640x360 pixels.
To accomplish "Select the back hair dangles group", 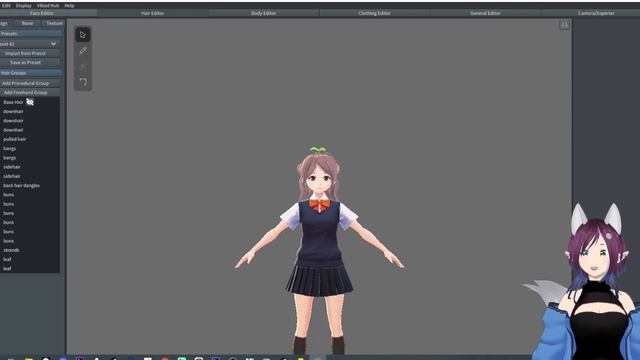I will (29, 185).
